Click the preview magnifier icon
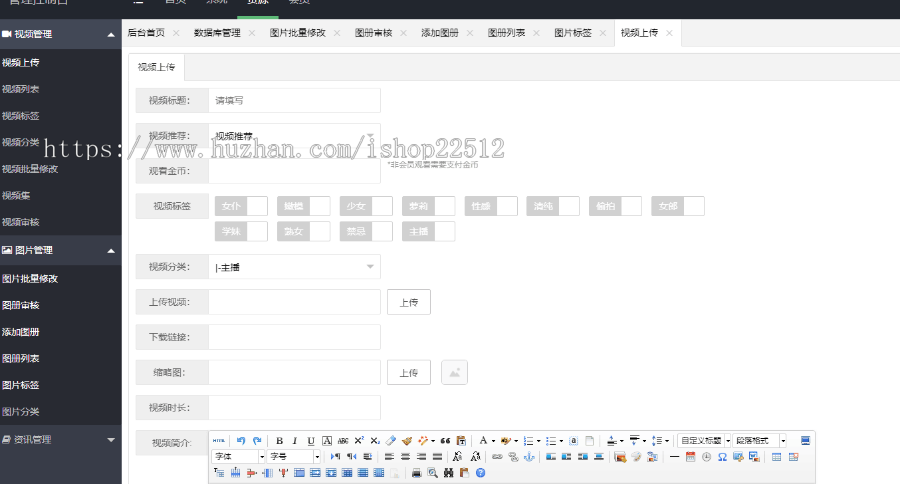 432,473
